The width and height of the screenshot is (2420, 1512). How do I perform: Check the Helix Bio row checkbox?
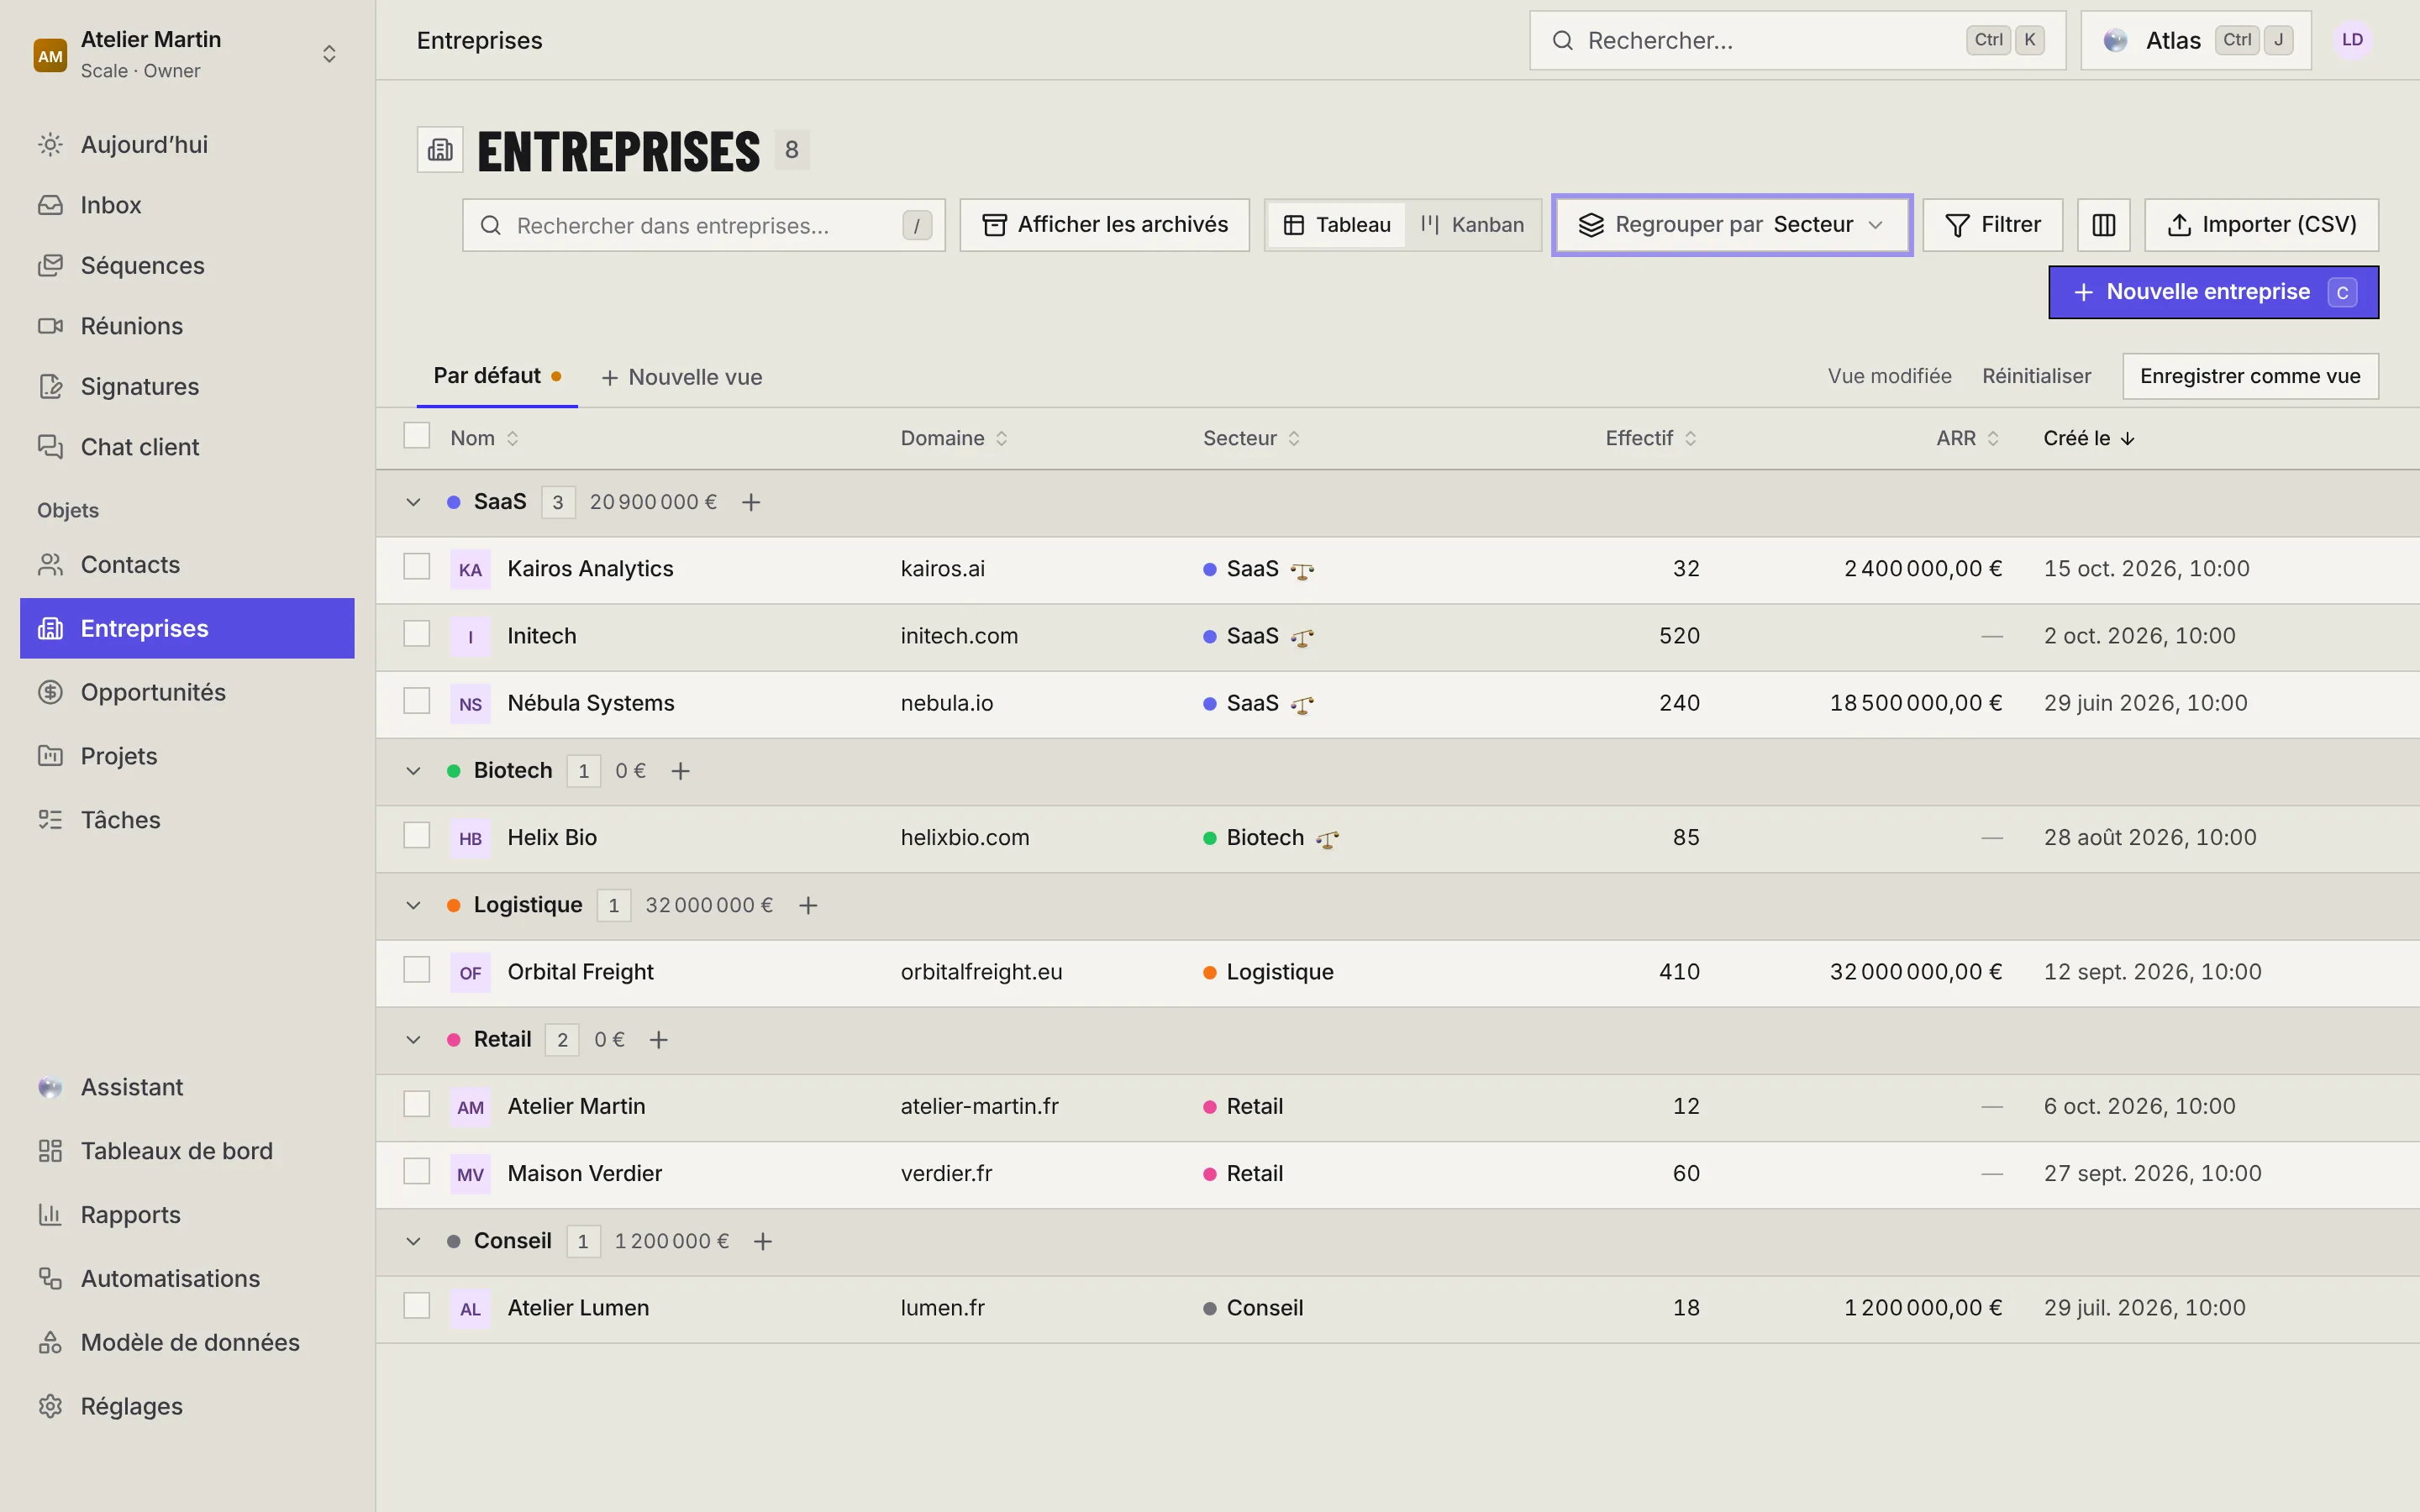click(416, 836)
